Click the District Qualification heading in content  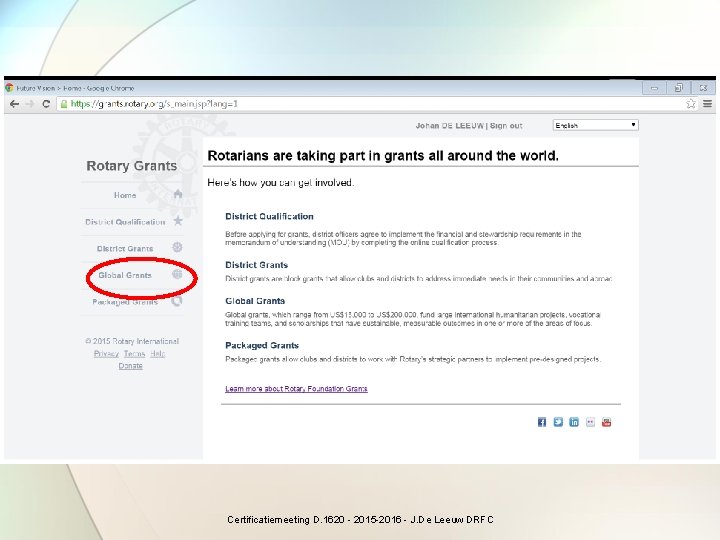[269, 216]
